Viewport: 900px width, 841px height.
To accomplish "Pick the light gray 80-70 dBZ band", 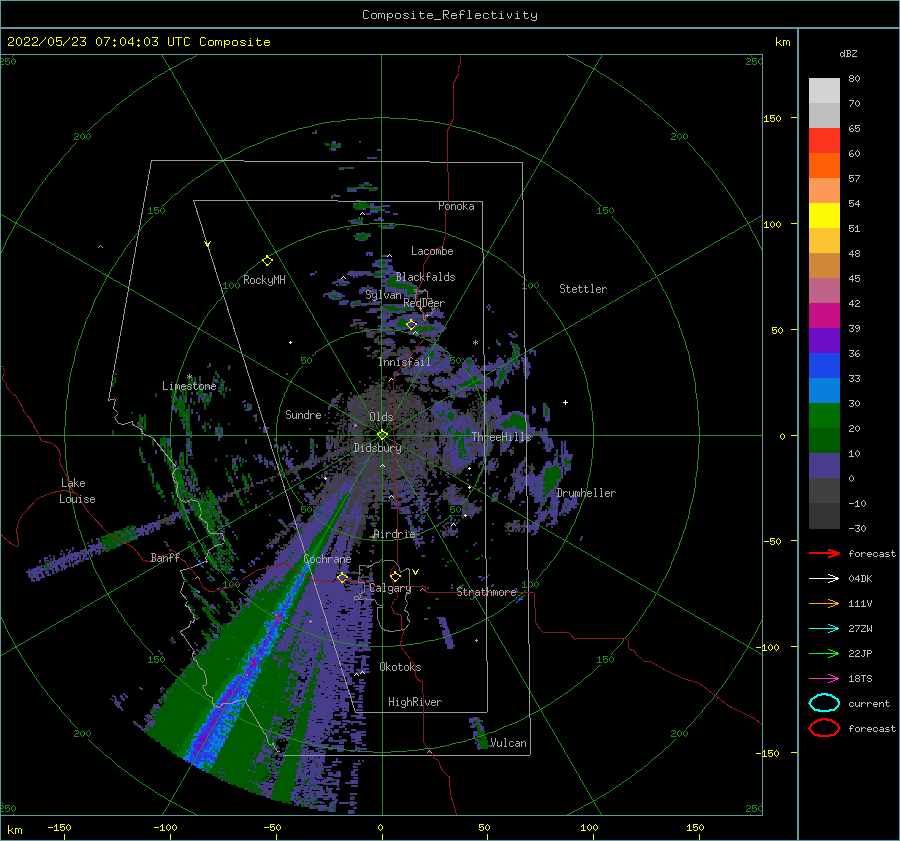I will [824, 91].
